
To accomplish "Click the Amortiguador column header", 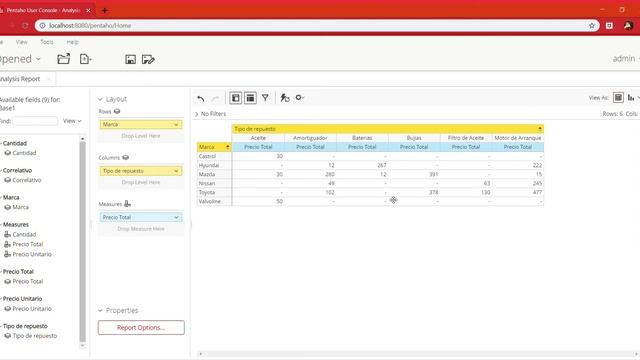I will 310,138.
